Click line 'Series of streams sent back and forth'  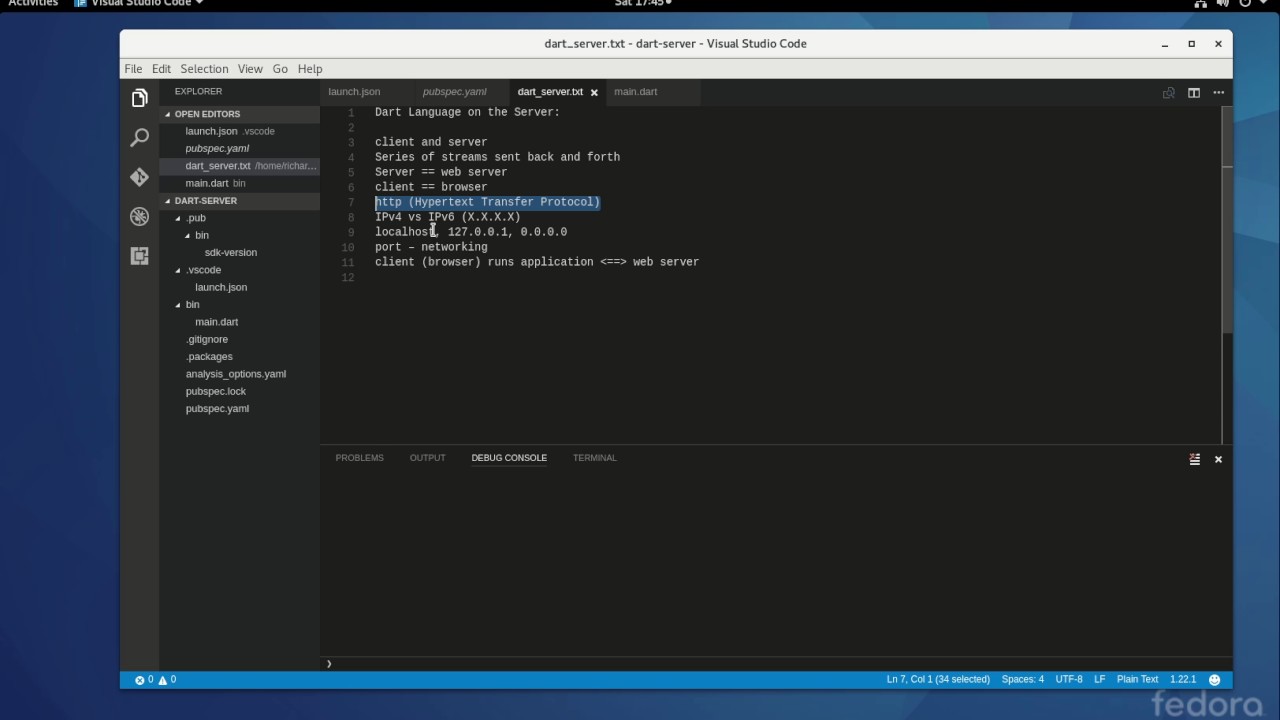coord(497,157)
